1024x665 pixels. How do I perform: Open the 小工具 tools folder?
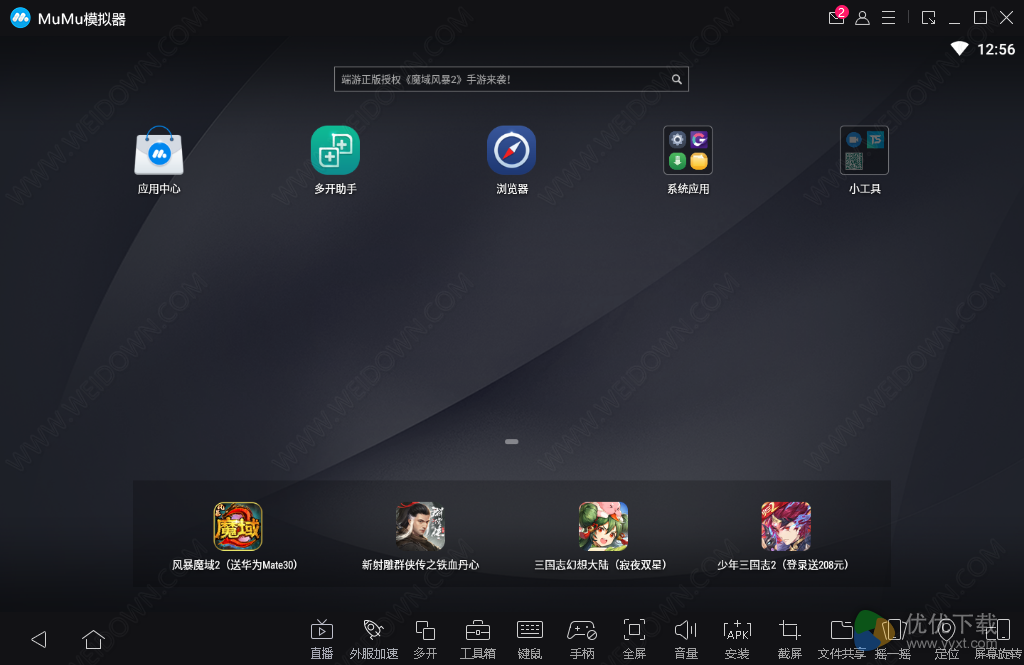point(864,151)
